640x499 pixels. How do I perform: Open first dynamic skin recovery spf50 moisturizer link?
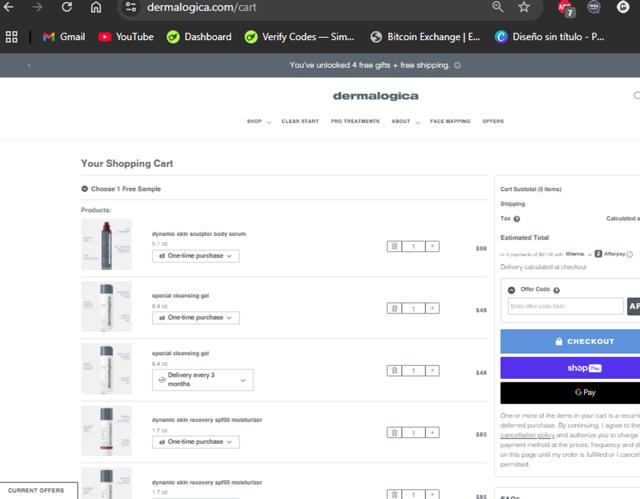207,420
